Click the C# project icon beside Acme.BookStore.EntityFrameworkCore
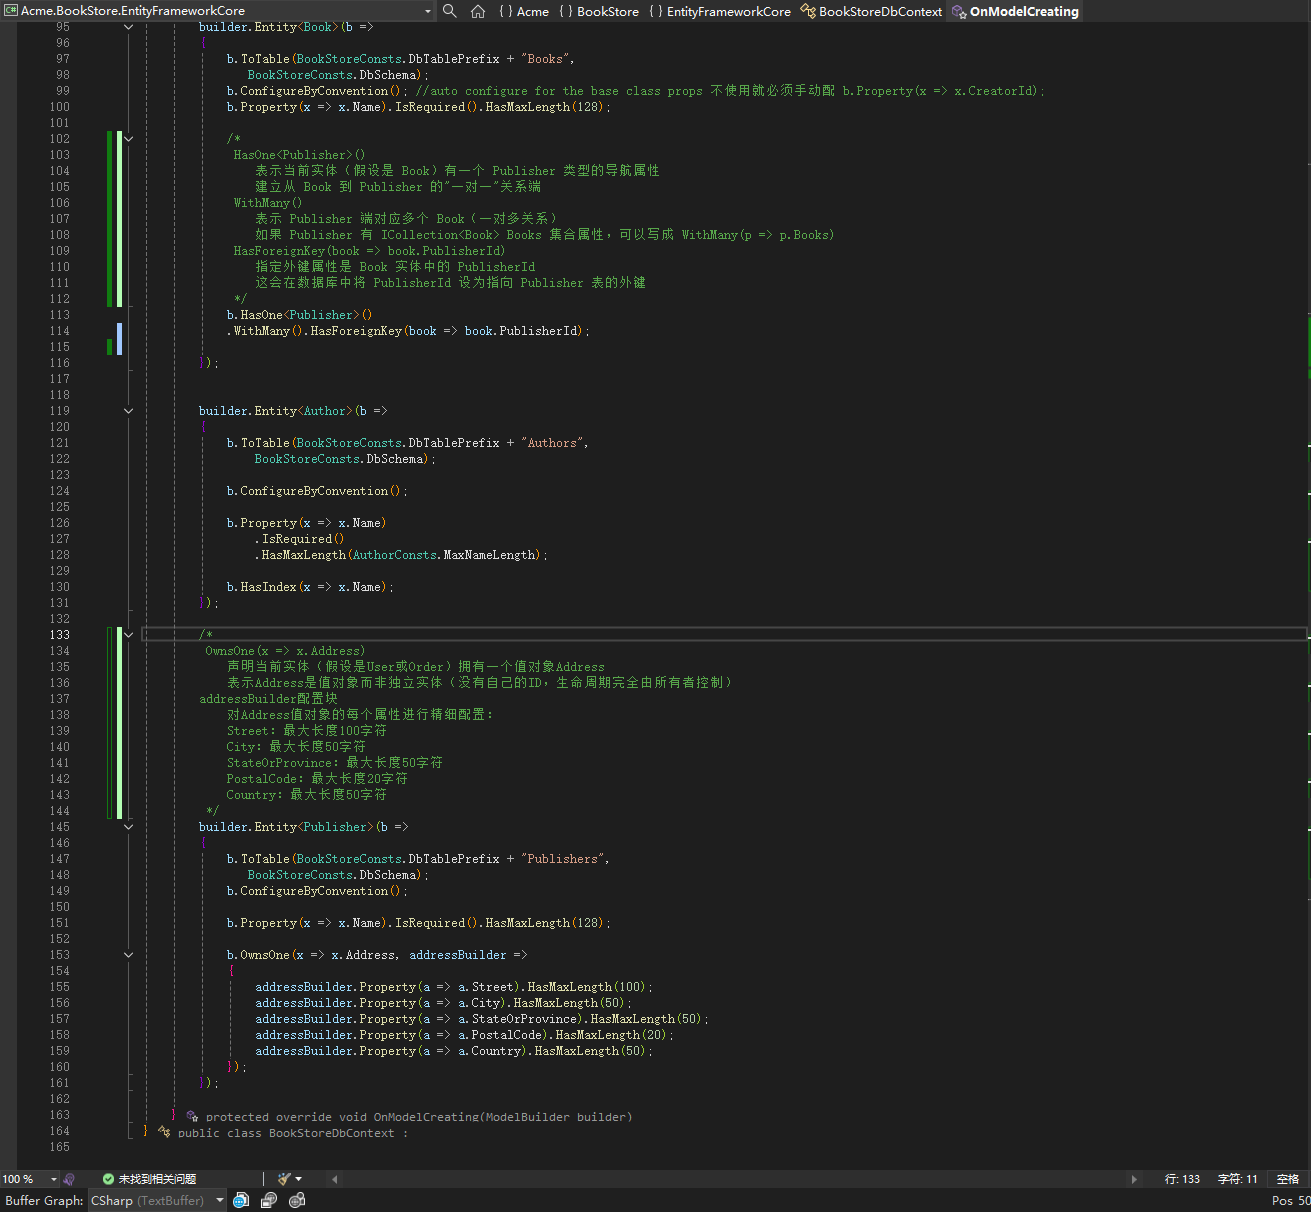This screenshot has height=1212, width=1311. click(10, 11)
